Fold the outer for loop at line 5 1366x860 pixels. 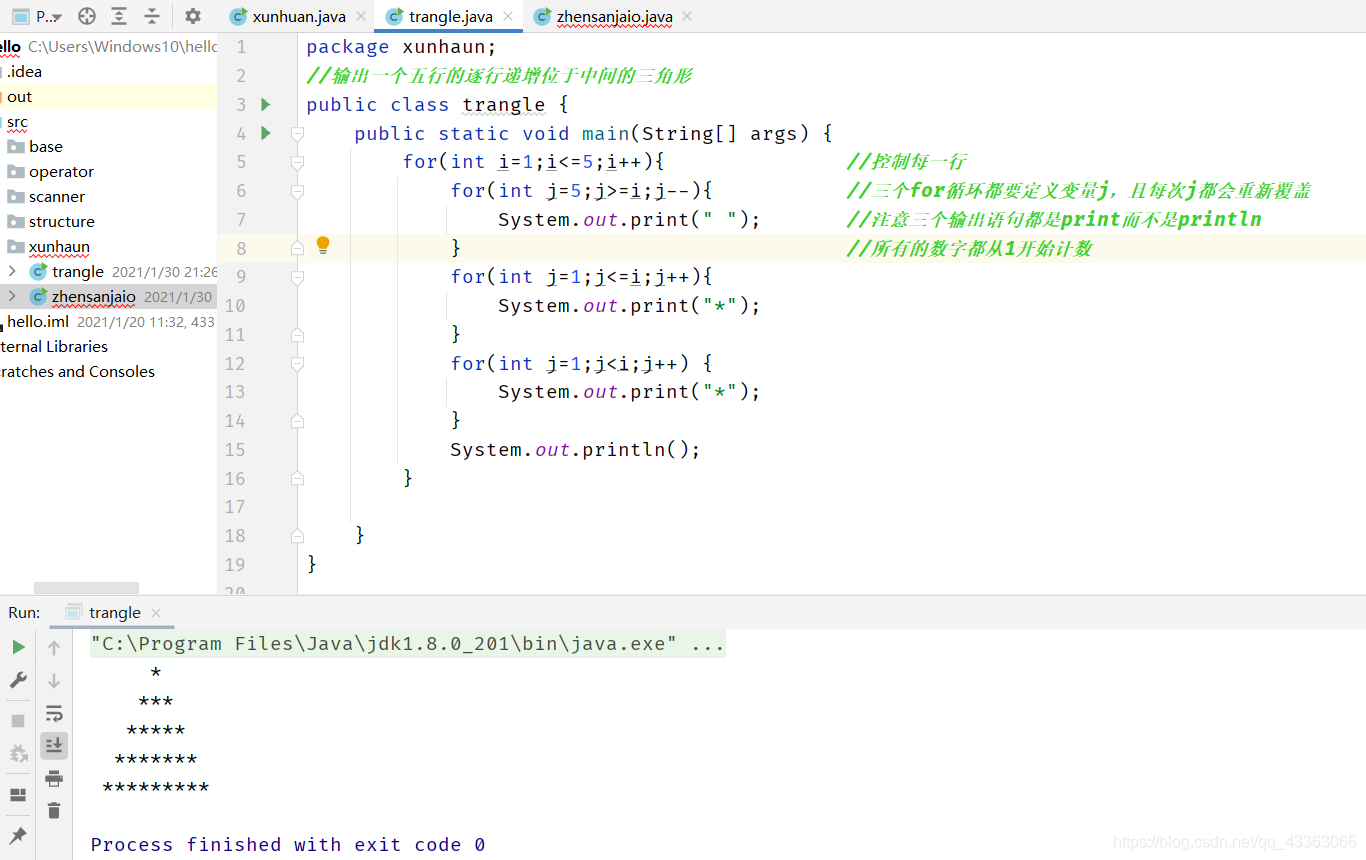click(x=297, y=162)
